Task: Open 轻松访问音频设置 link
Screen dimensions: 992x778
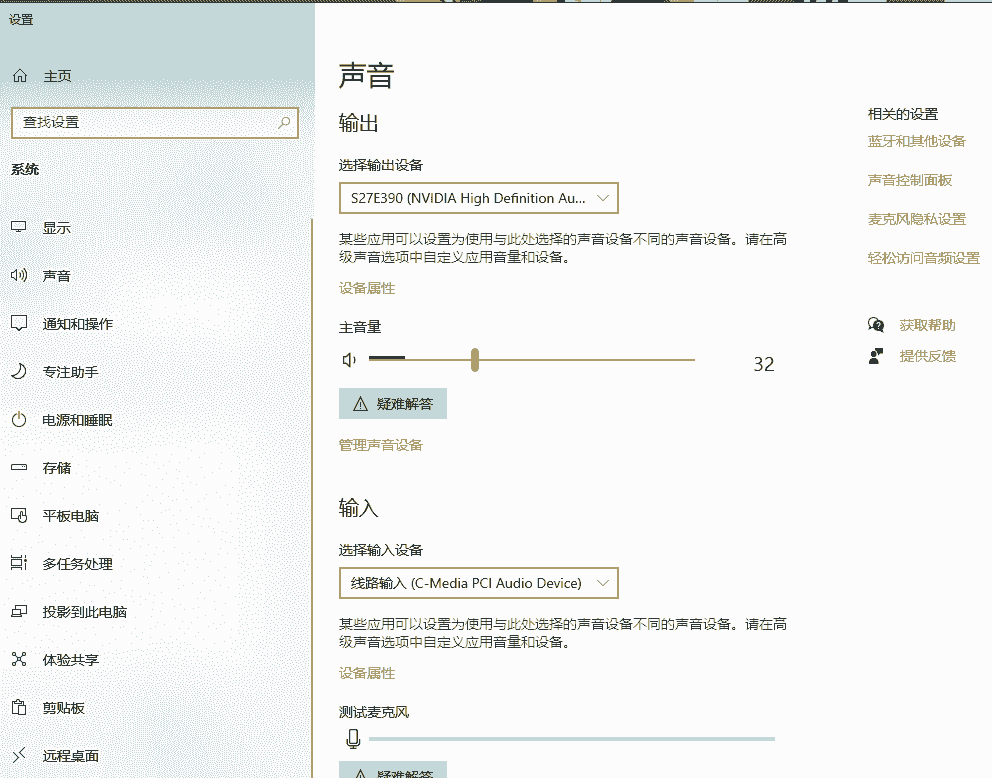Action: click(924, 258)
